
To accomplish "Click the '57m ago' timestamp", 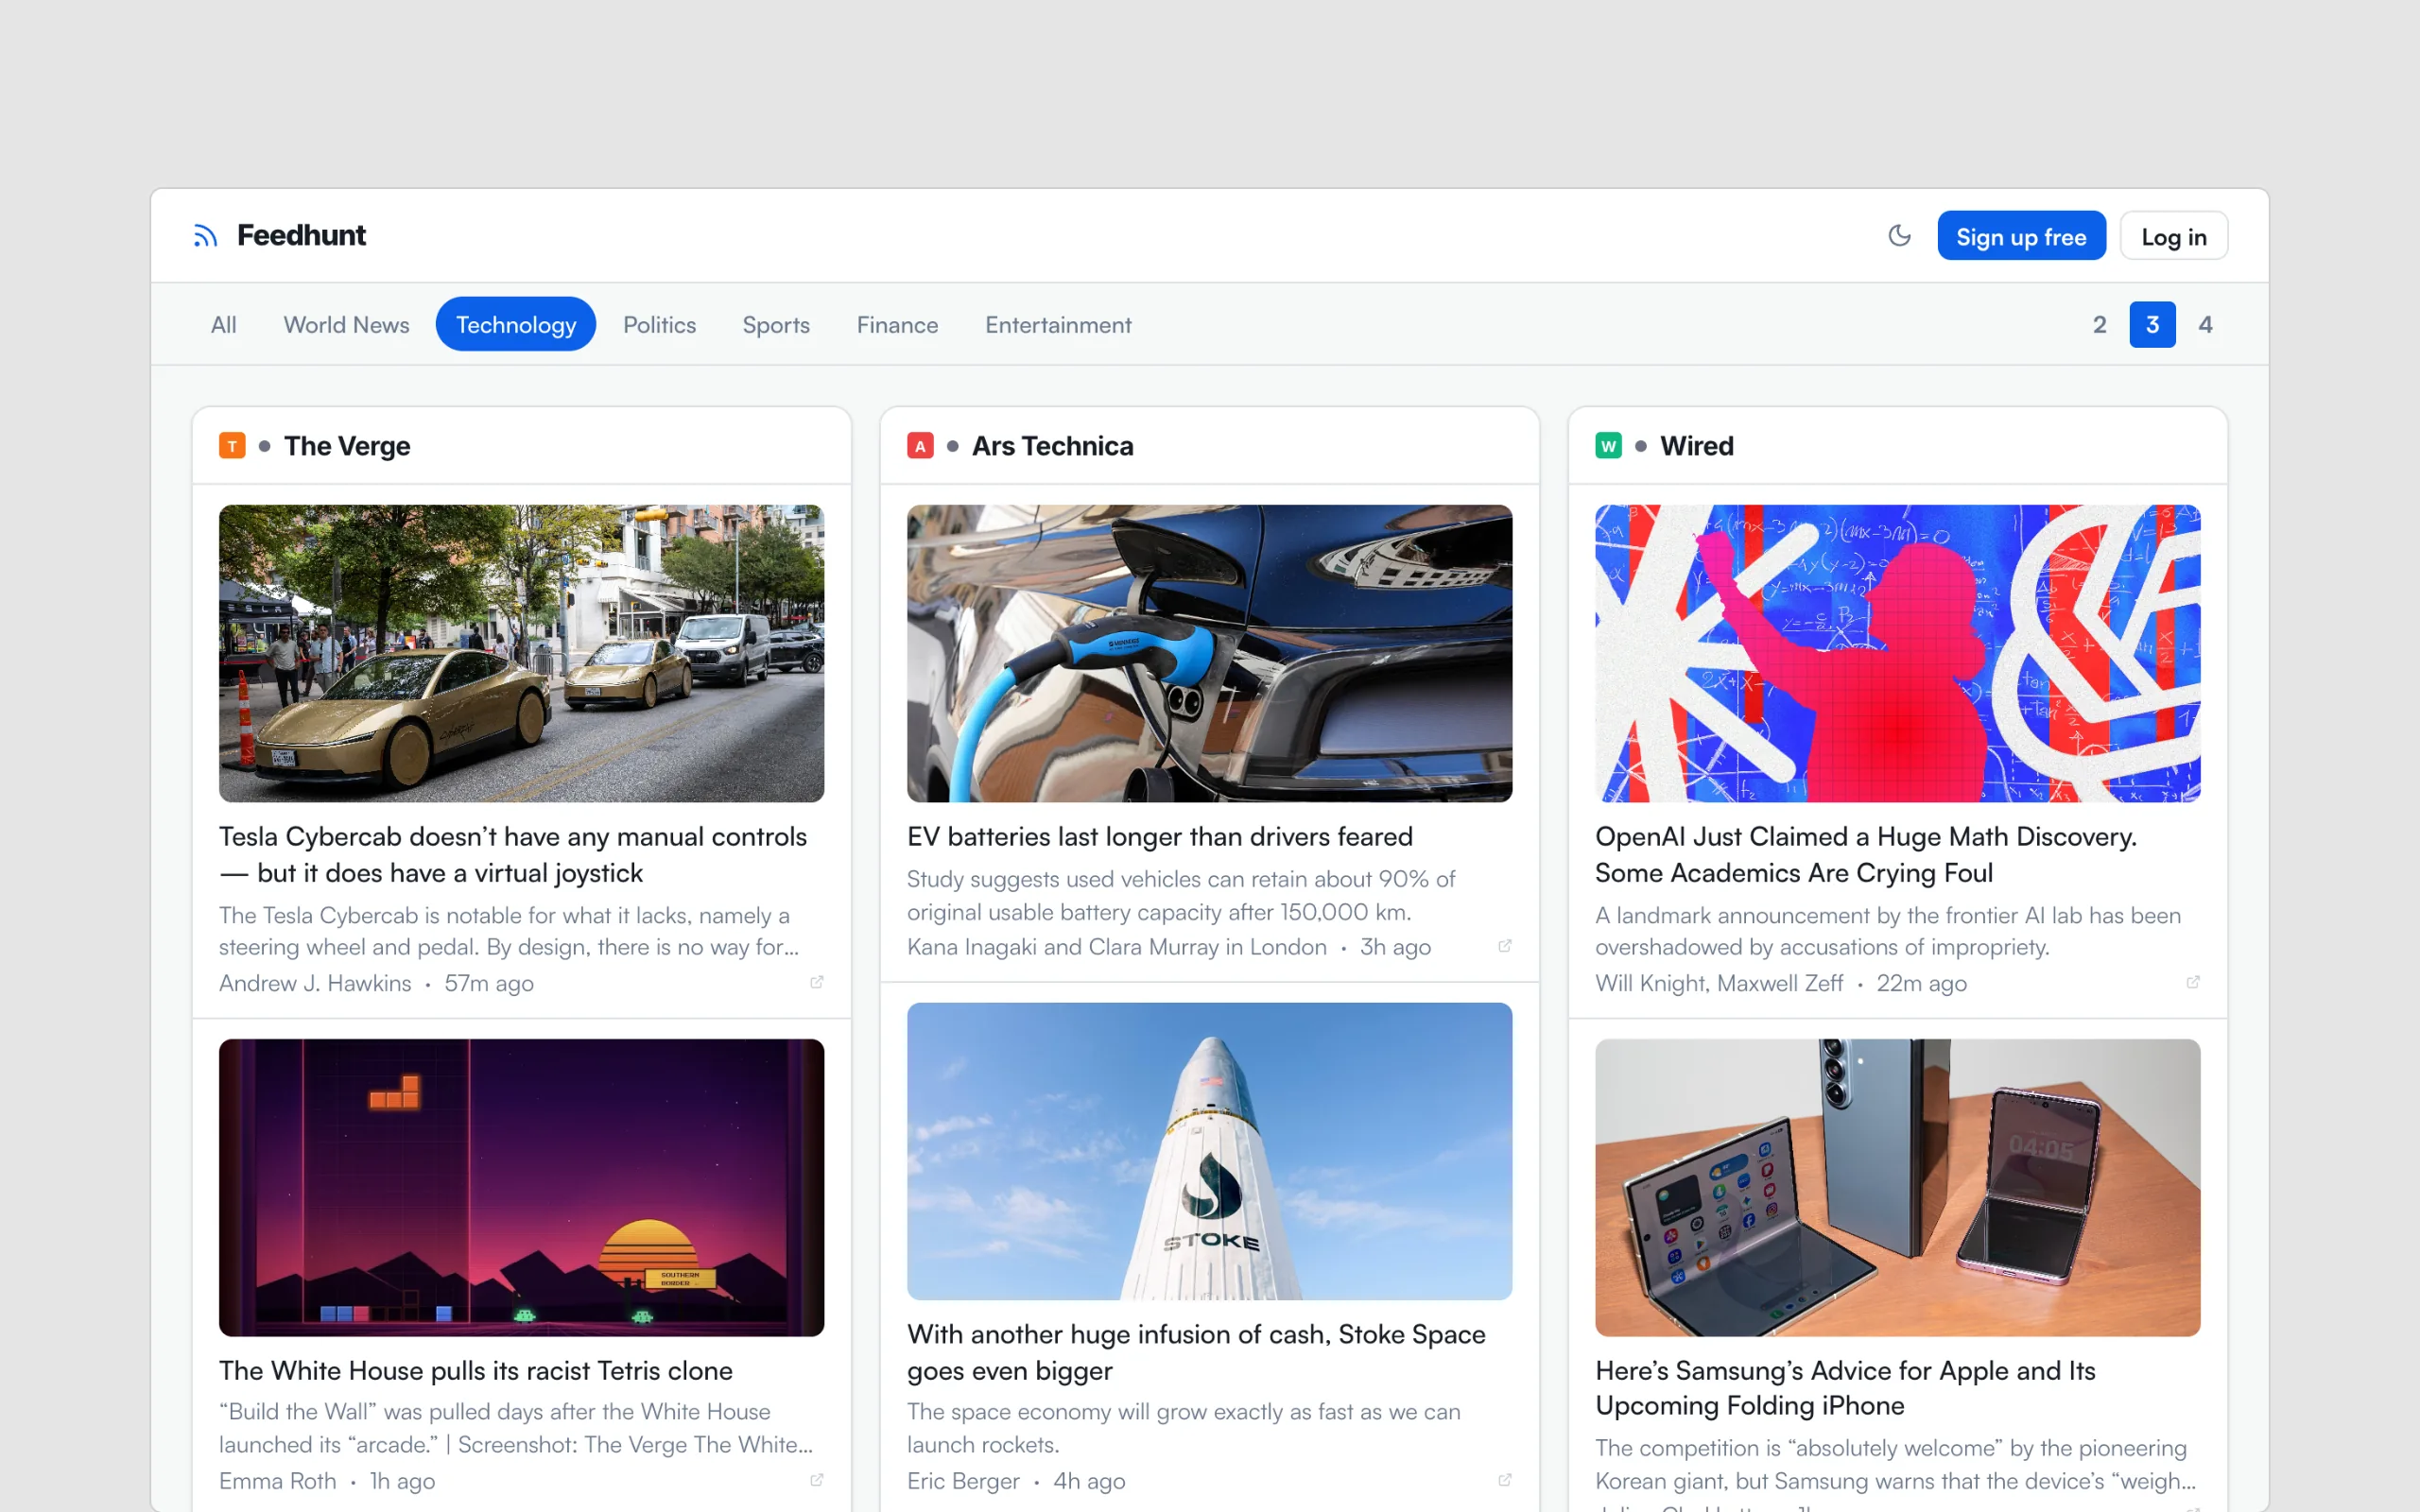I will tap(489, 983).
